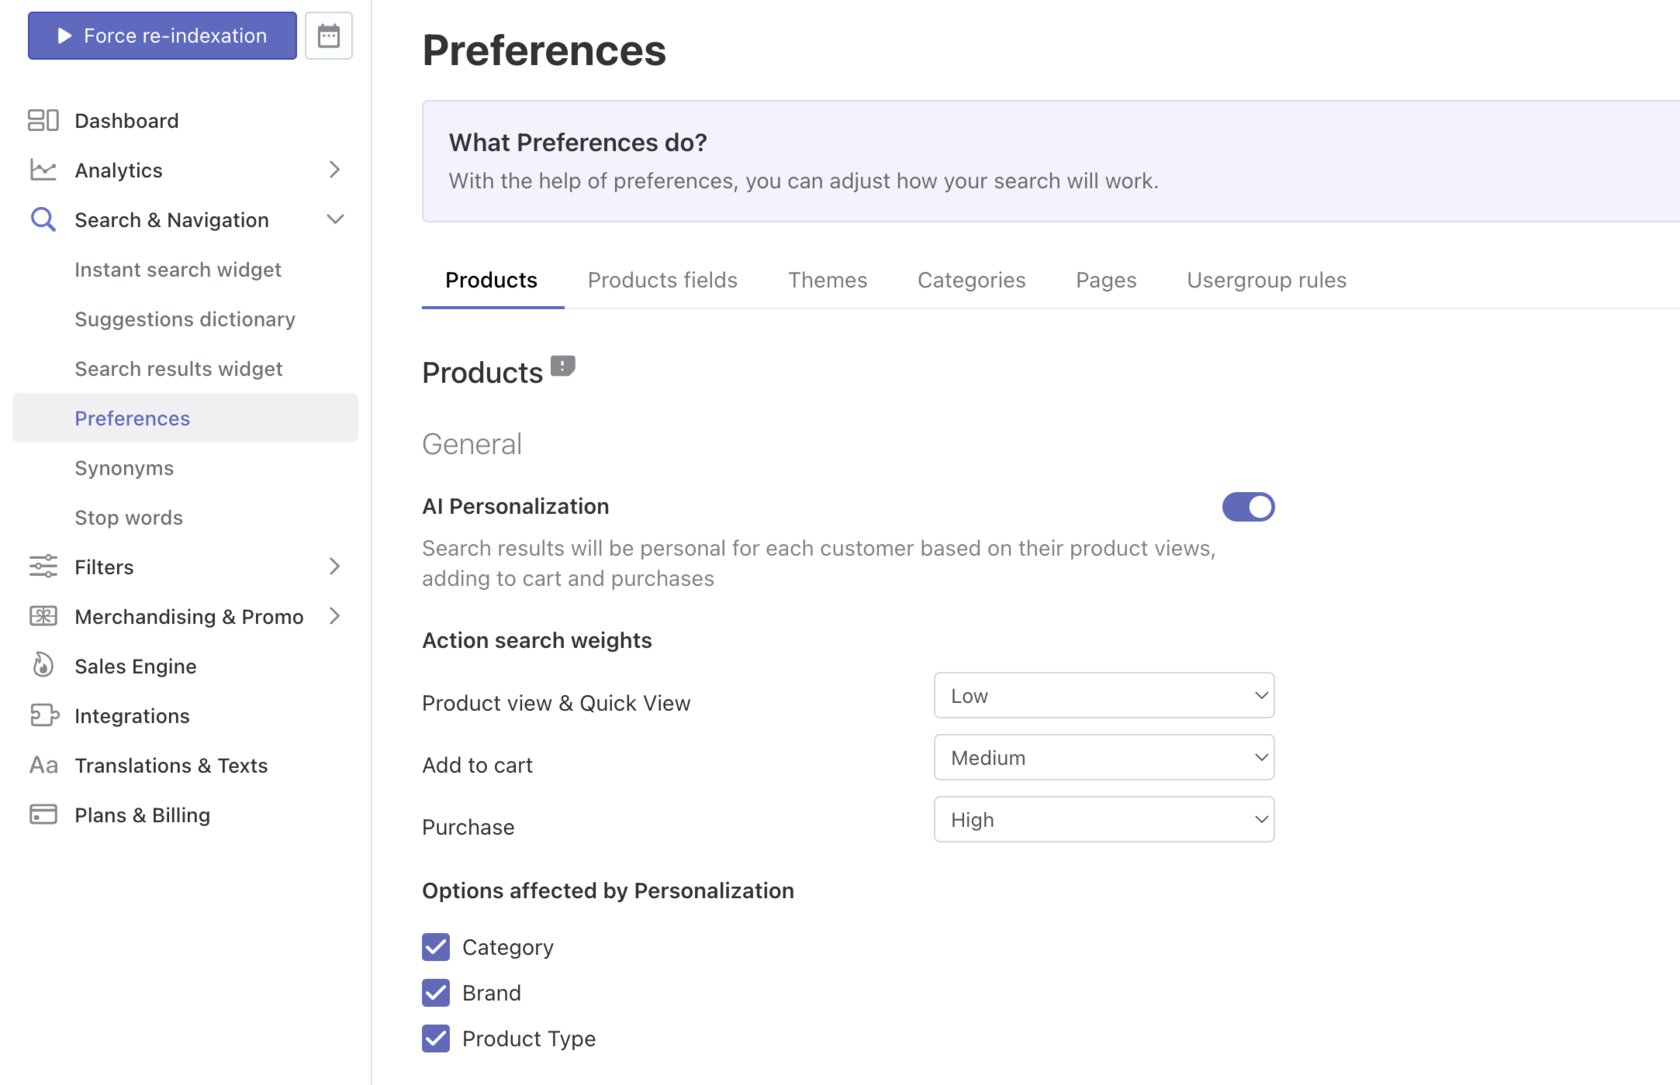
Task: Expand the Analytics section chevron
Action: (x=334, y=169)
